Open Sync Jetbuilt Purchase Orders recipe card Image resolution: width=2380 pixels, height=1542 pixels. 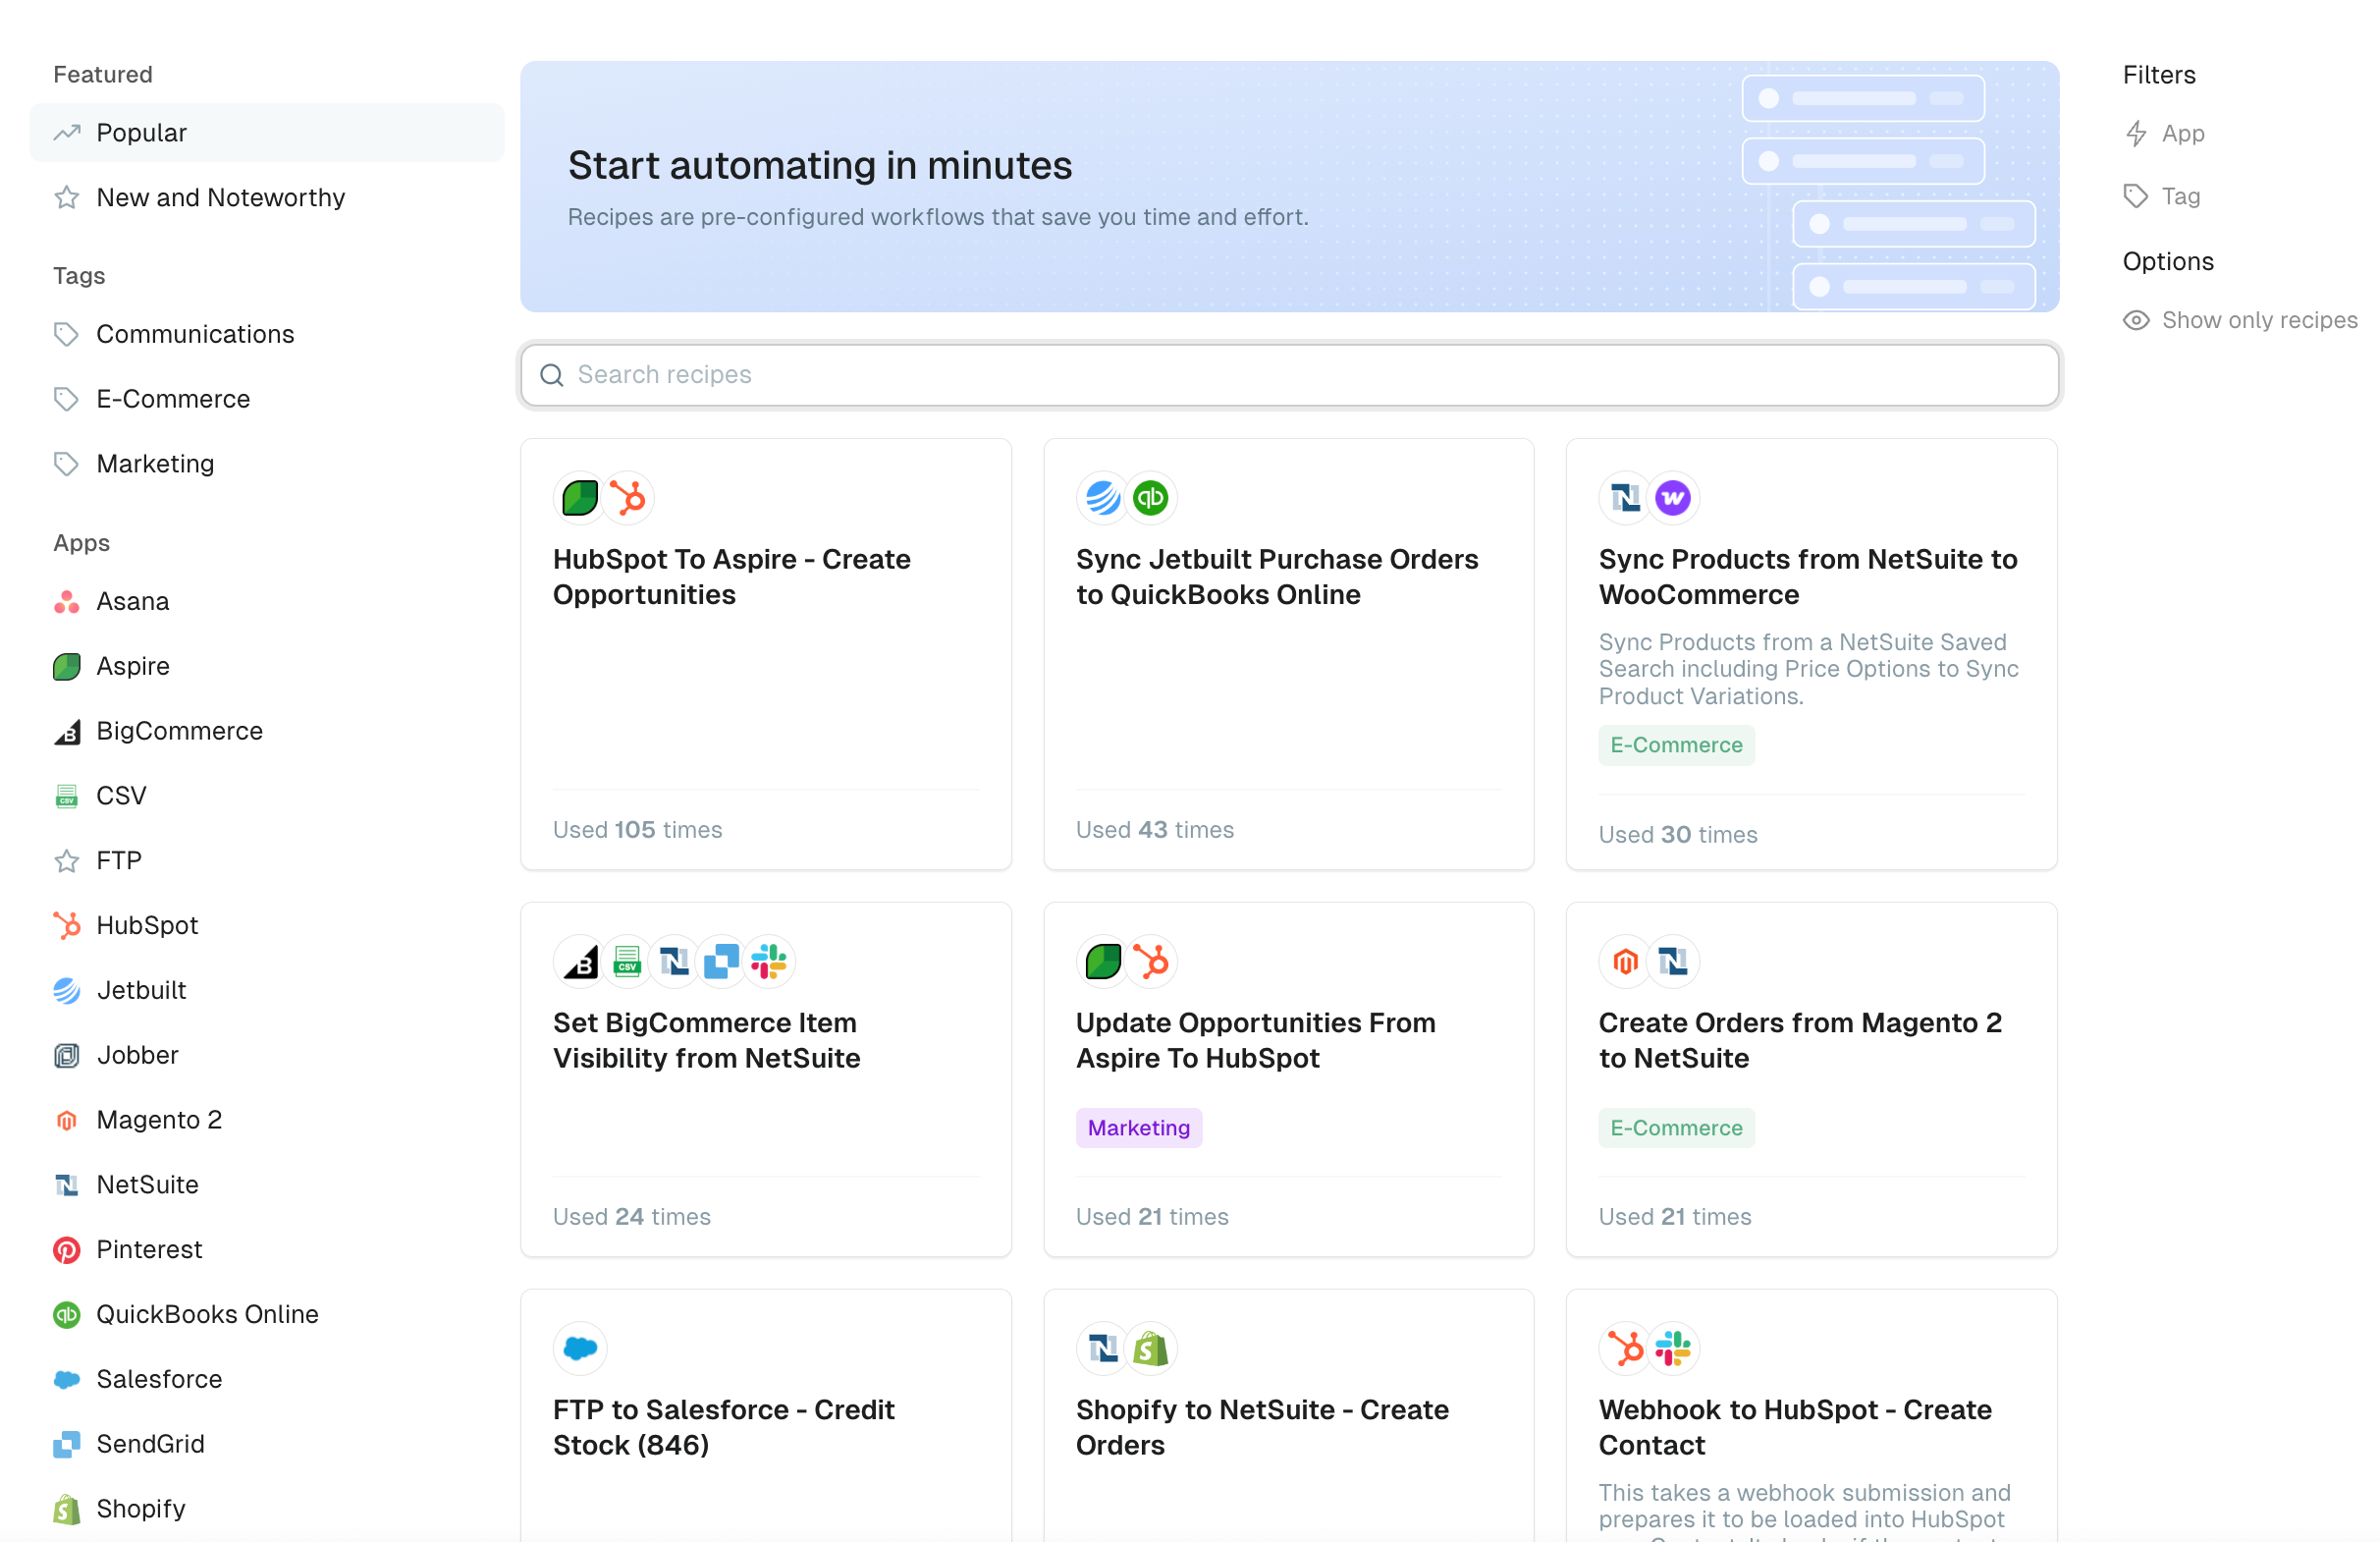[x=1276, y=577]
